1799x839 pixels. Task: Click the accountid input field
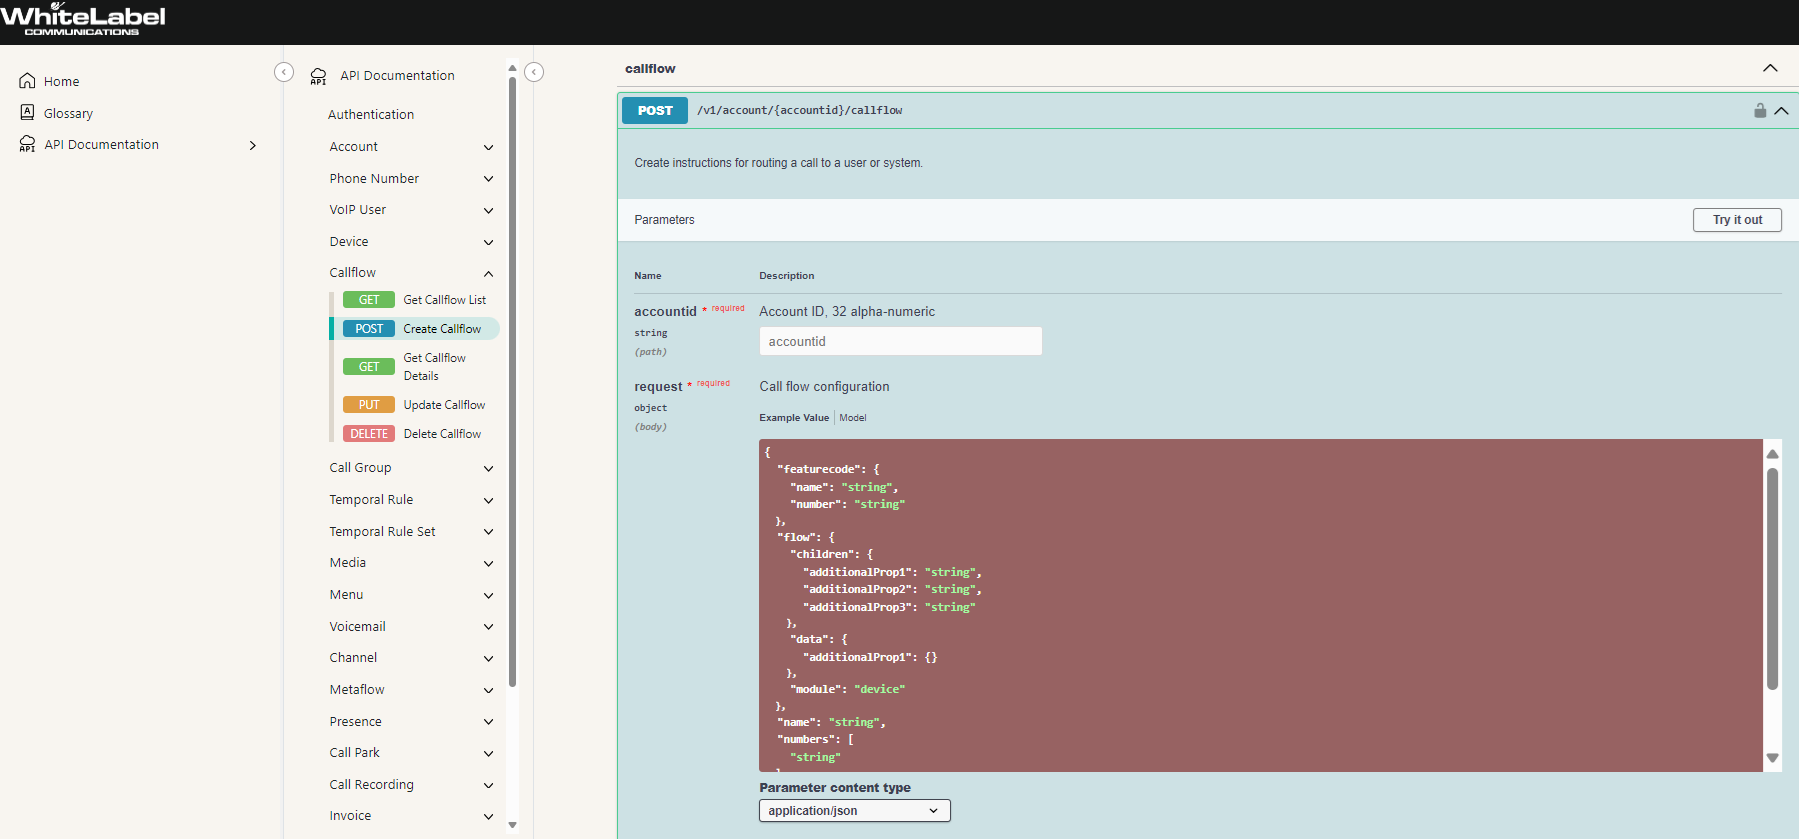point(900,342)
